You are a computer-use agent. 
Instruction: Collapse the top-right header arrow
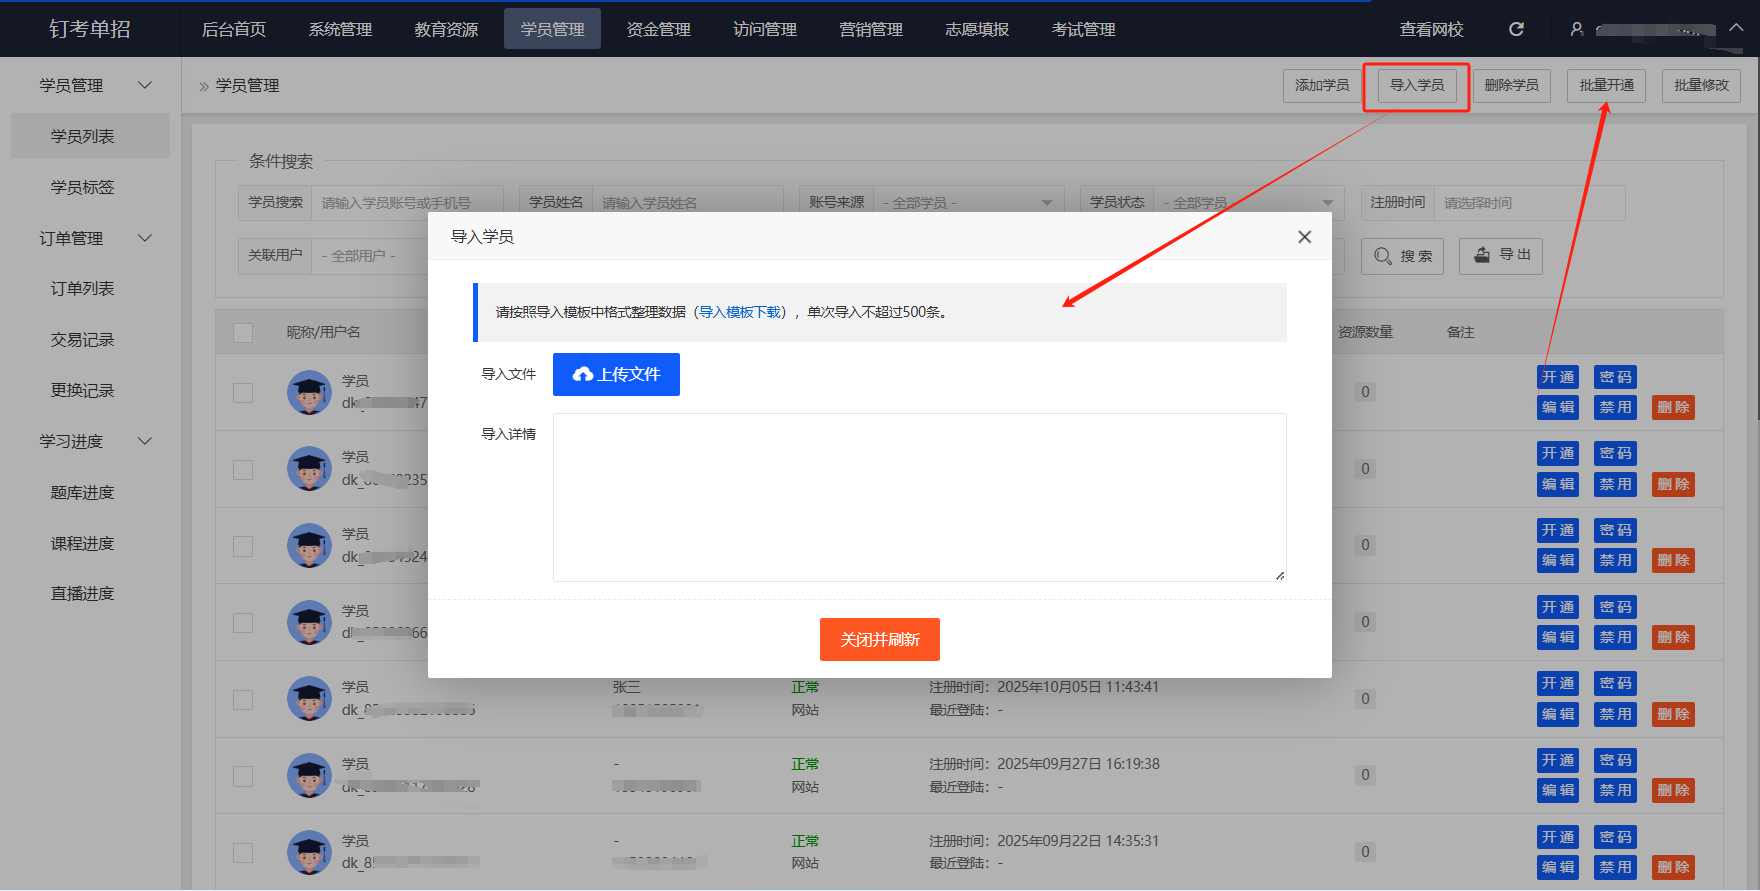[1737, 28]
